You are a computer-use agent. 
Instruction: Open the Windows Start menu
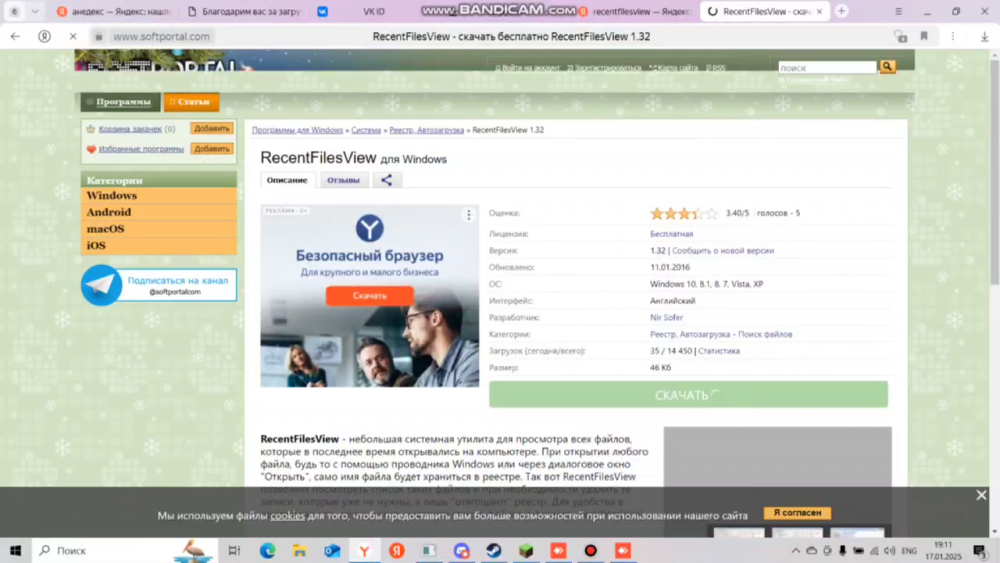click(15, 550)
